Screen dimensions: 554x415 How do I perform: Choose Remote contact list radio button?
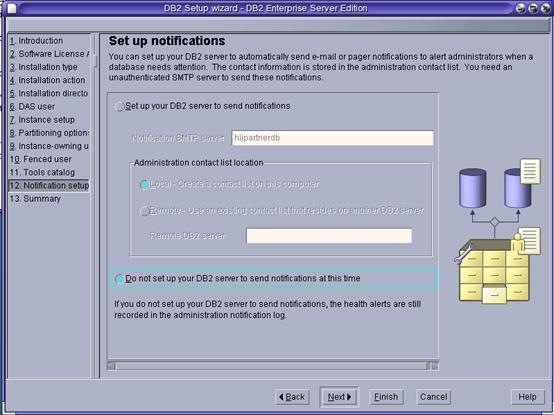(145, 211)
